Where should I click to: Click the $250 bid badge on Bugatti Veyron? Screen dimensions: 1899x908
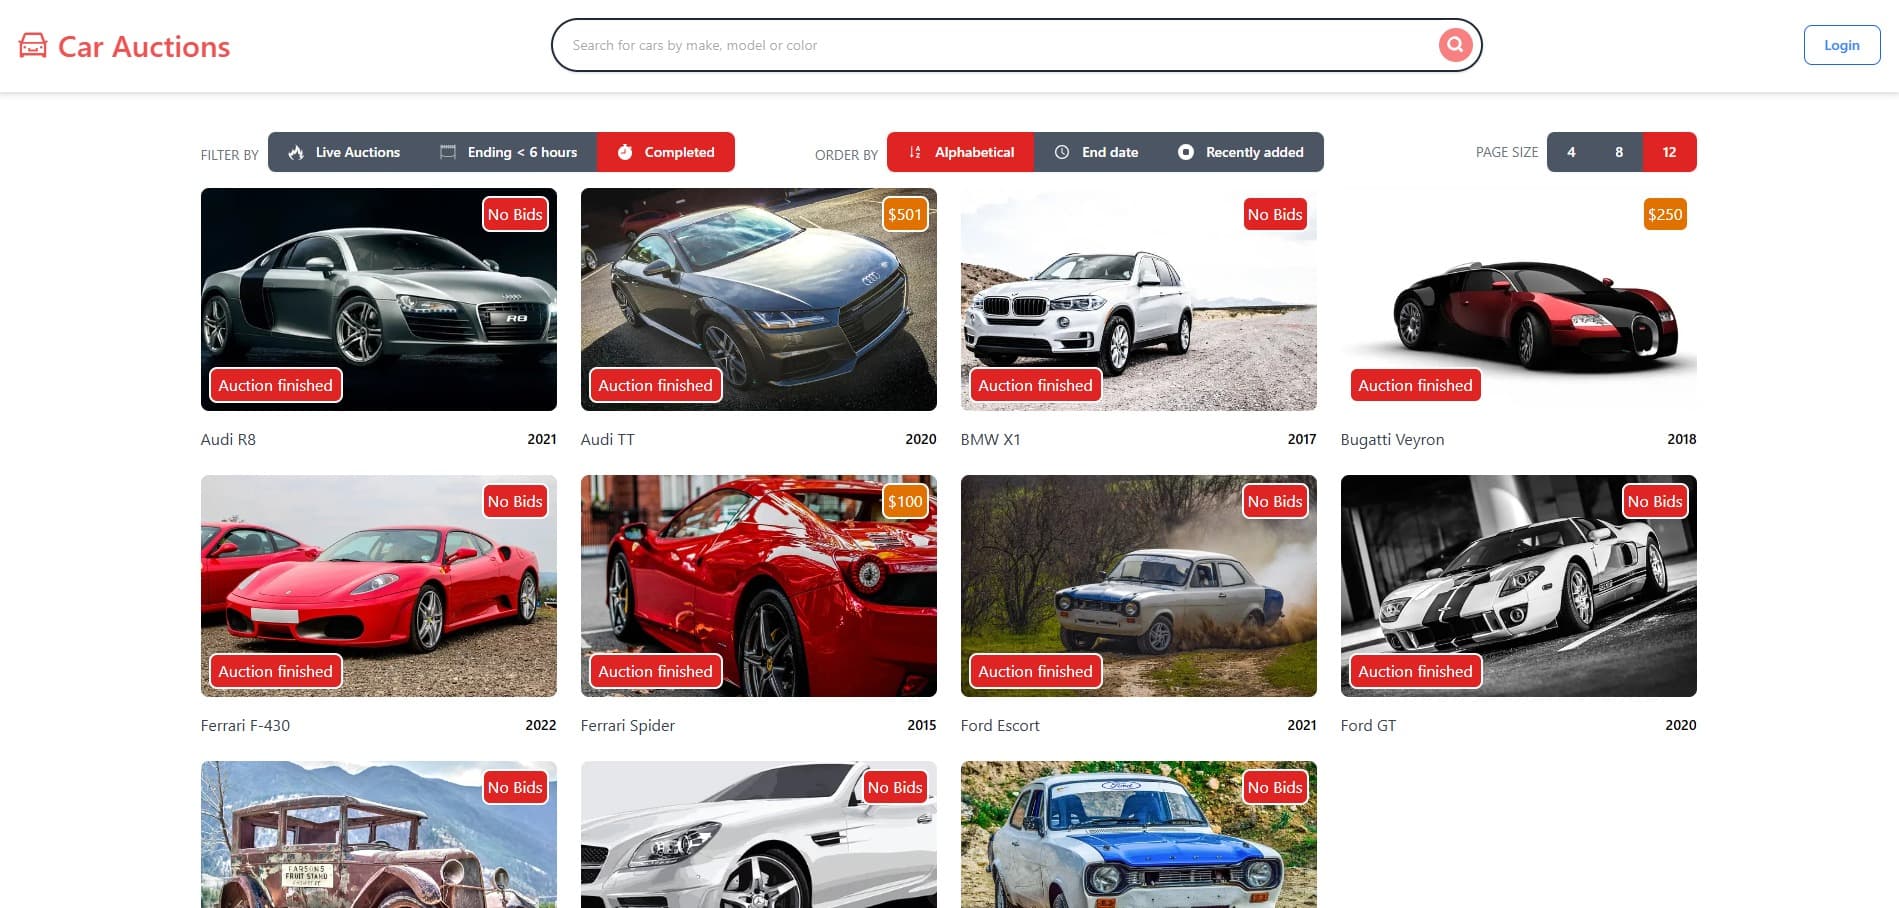coord(1665,214)
